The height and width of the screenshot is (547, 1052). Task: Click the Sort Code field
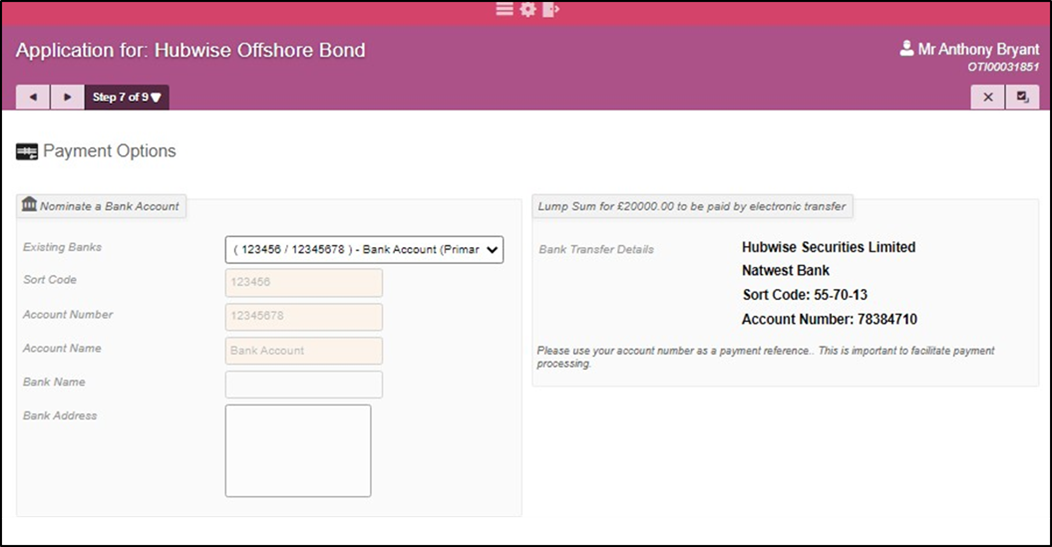(x=304, y=283)
